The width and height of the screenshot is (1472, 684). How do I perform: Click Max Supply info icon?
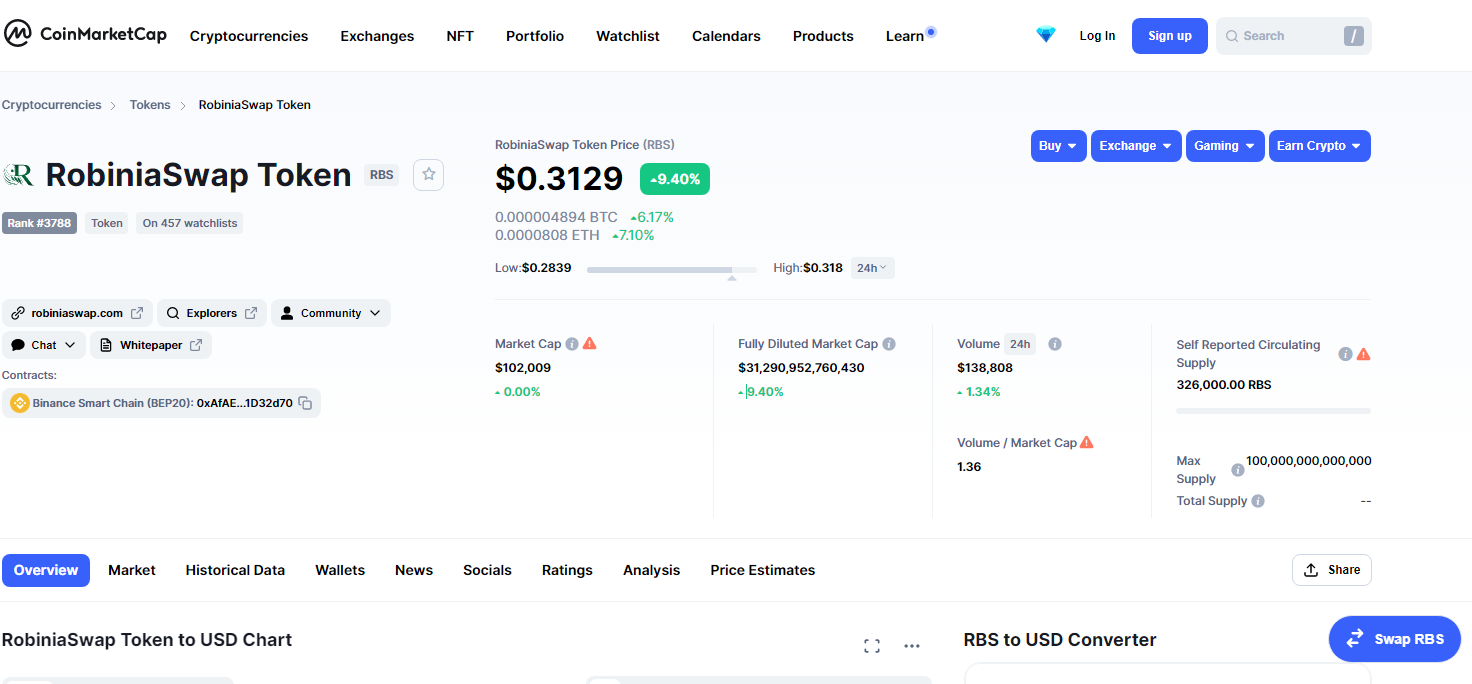[1238, 470]
